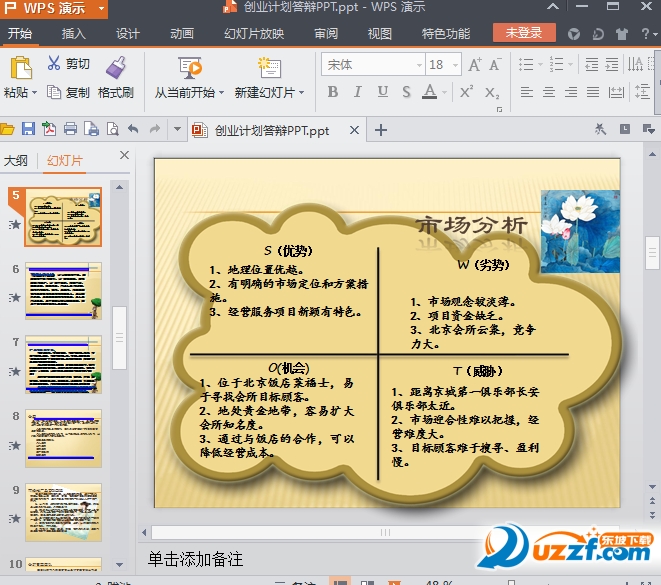661x585 pixels.
Task: Toggle underline formatting
Action: point(382,91)
